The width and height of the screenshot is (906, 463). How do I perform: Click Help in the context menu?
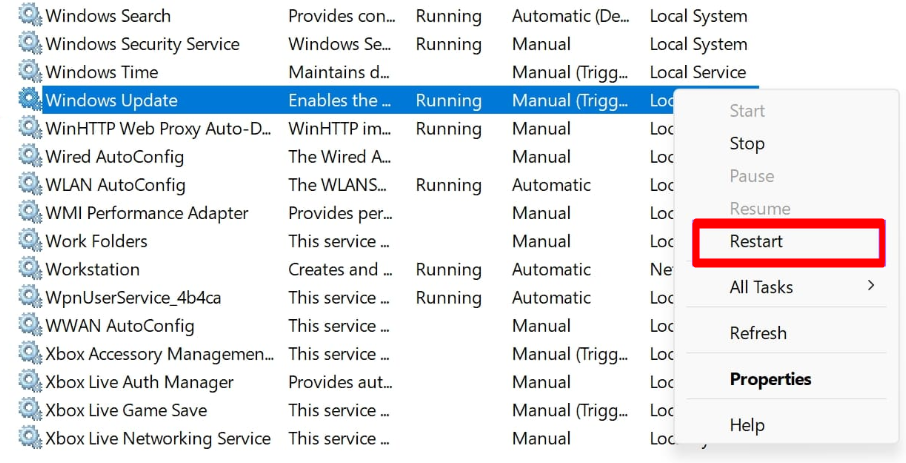(x=747, y=425)
